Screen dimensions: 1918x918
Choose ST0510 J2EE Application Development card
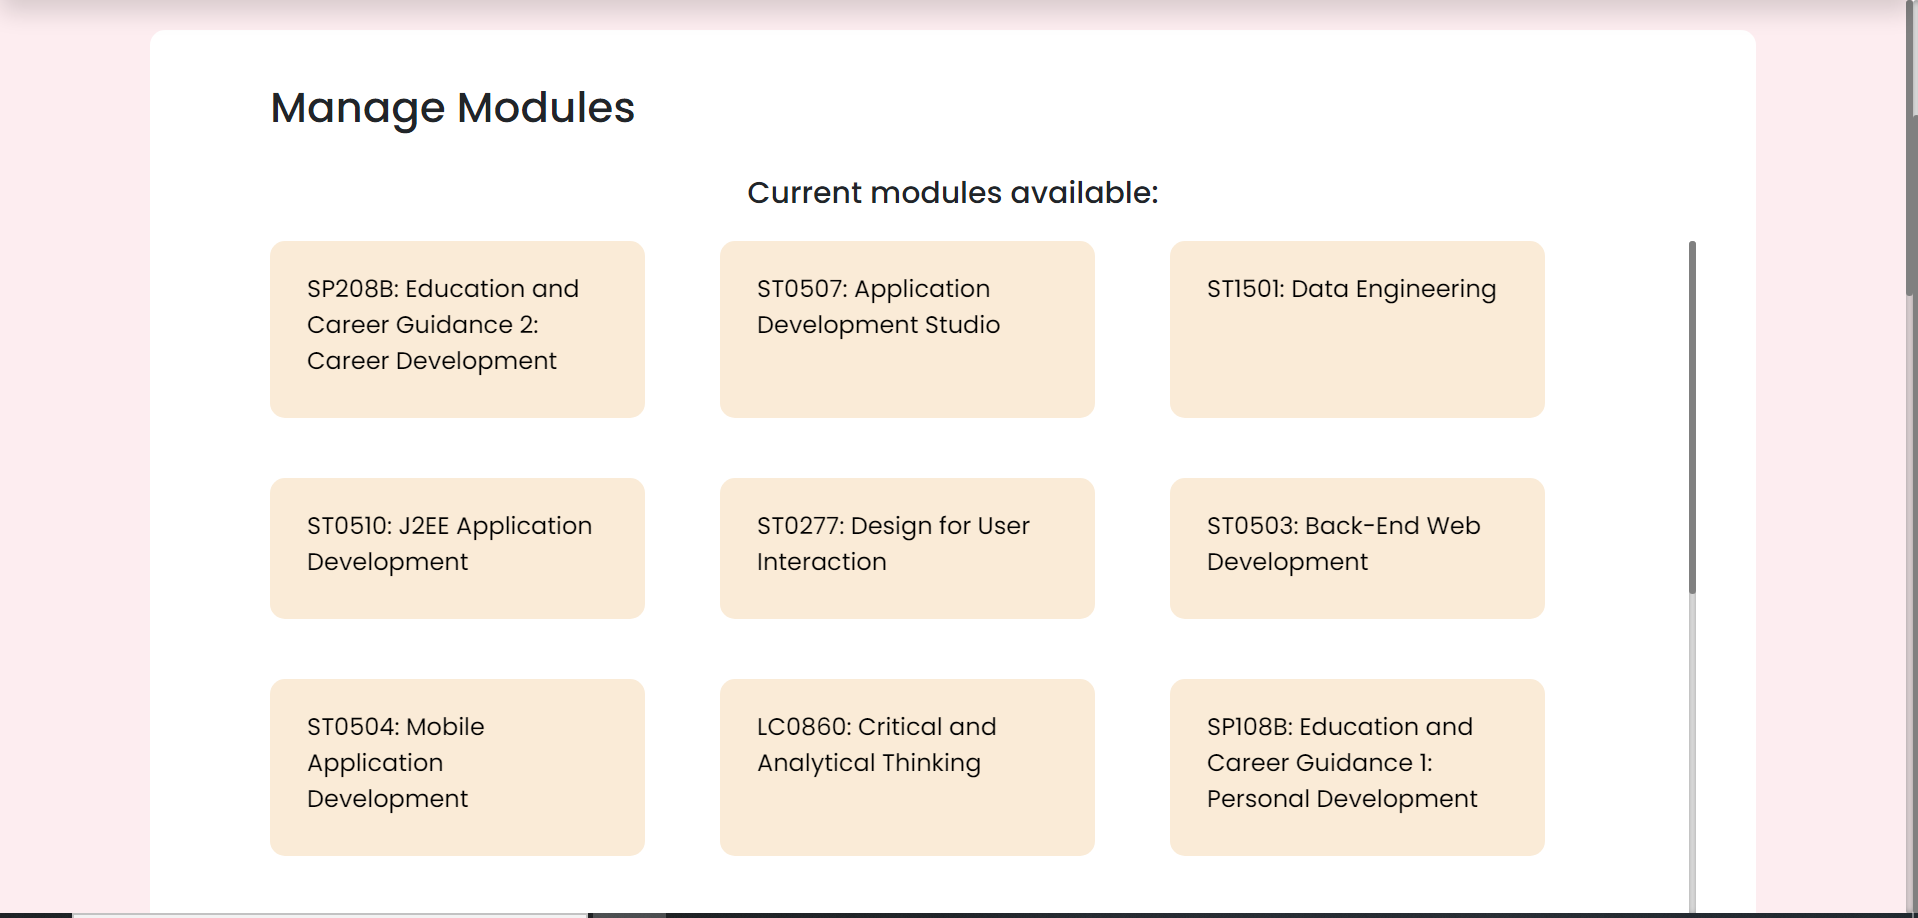click(x=457, y=548)
